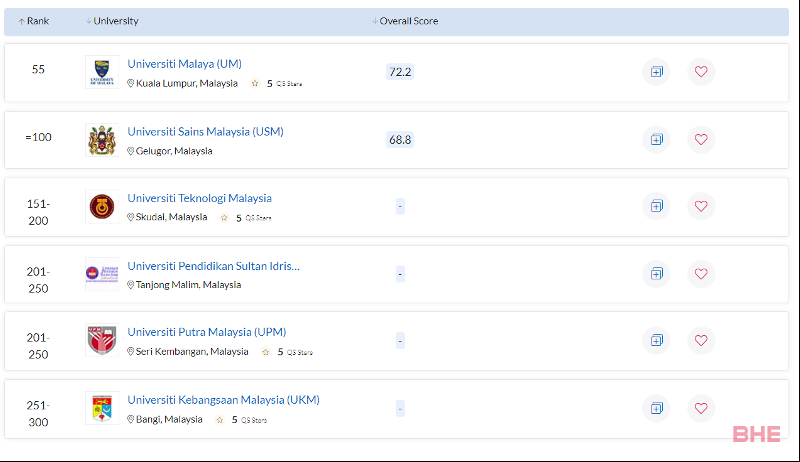Viewport: 800px width, 462px height.
Task: Add Universiti Putra Malaysia to compare
Action: pos(656,340)
